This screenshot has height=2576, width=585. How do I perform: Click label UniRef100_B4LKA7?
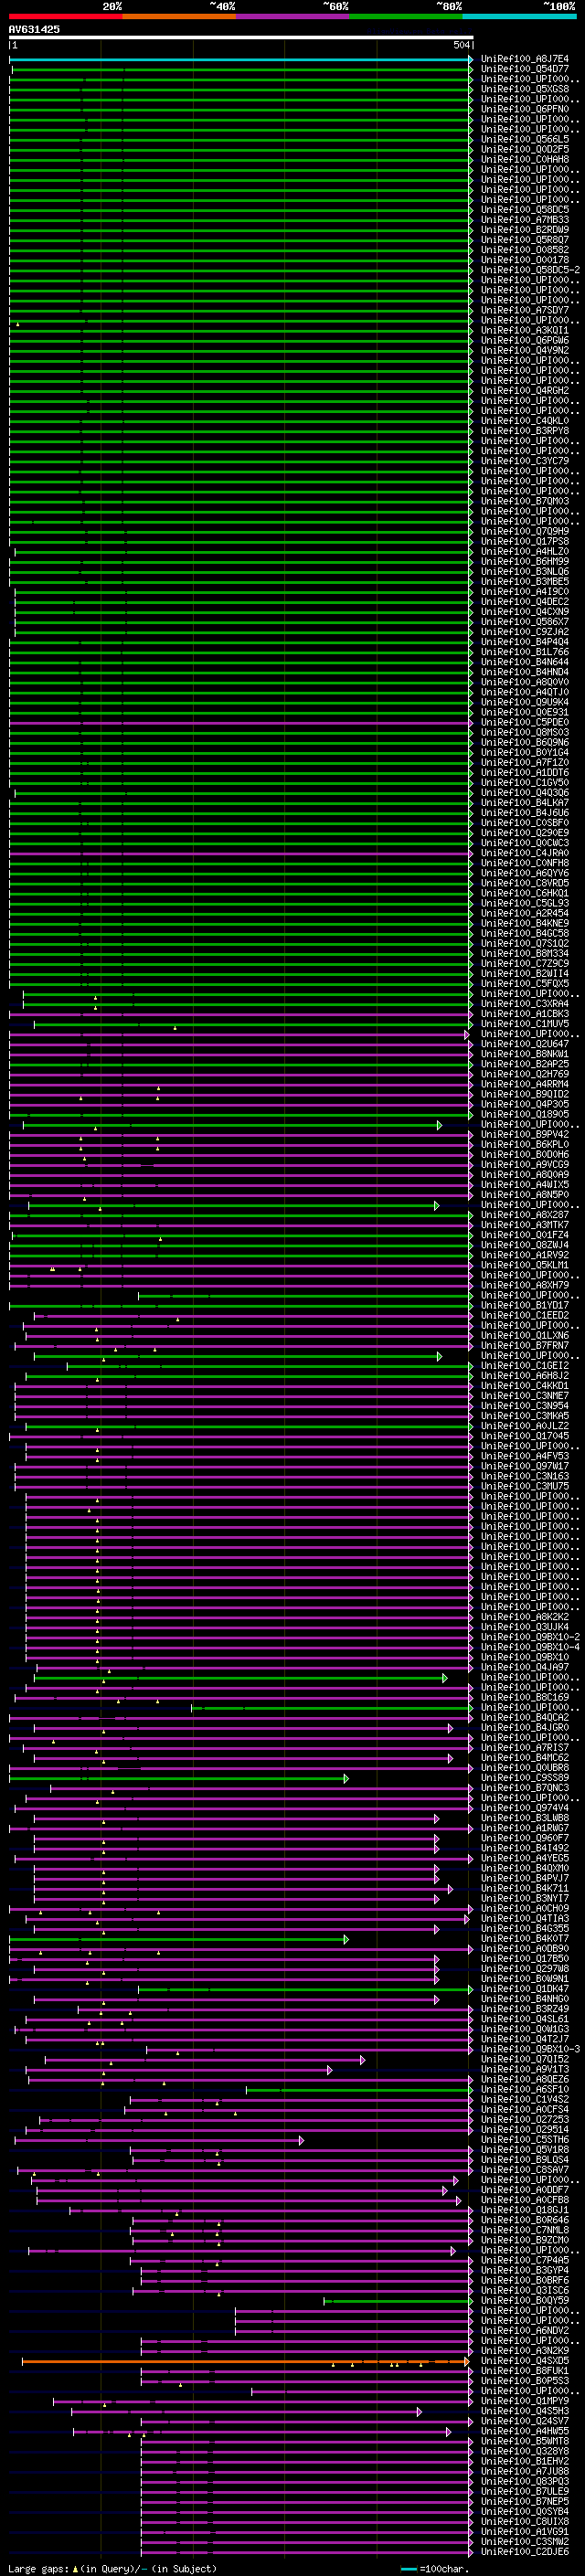click(525, 803)
